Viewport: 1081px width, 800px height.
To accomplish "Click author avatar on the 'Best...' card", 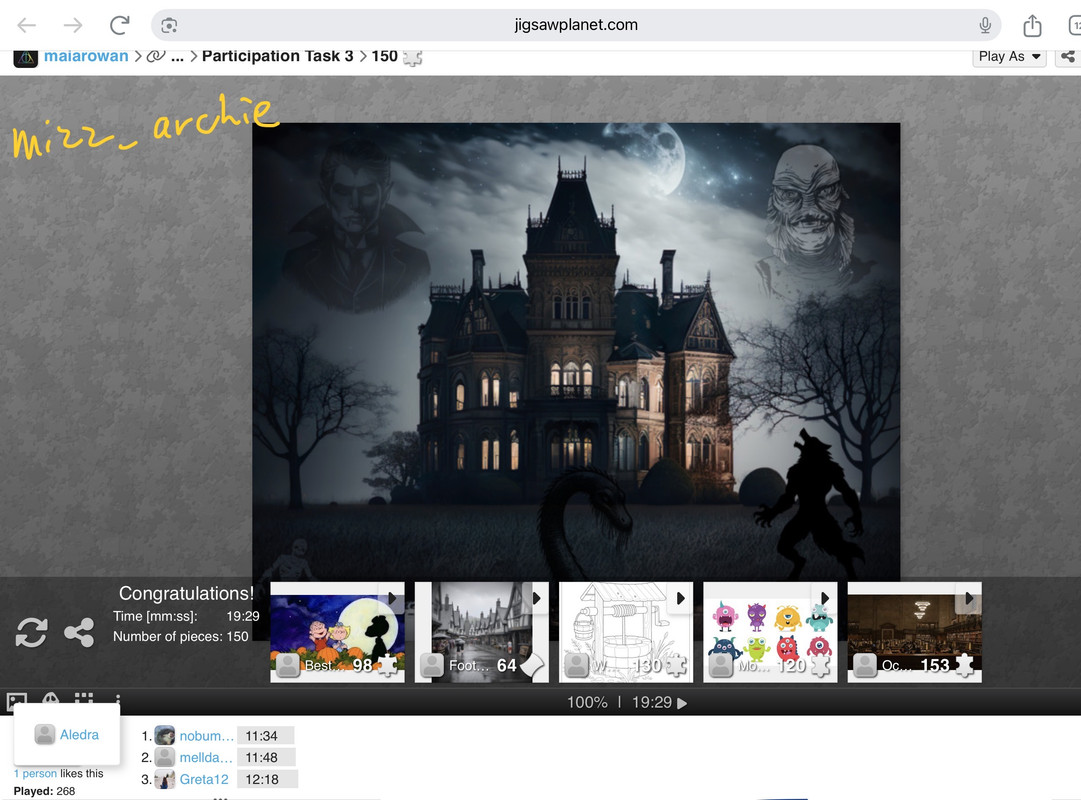I will [x=287, y=666].
